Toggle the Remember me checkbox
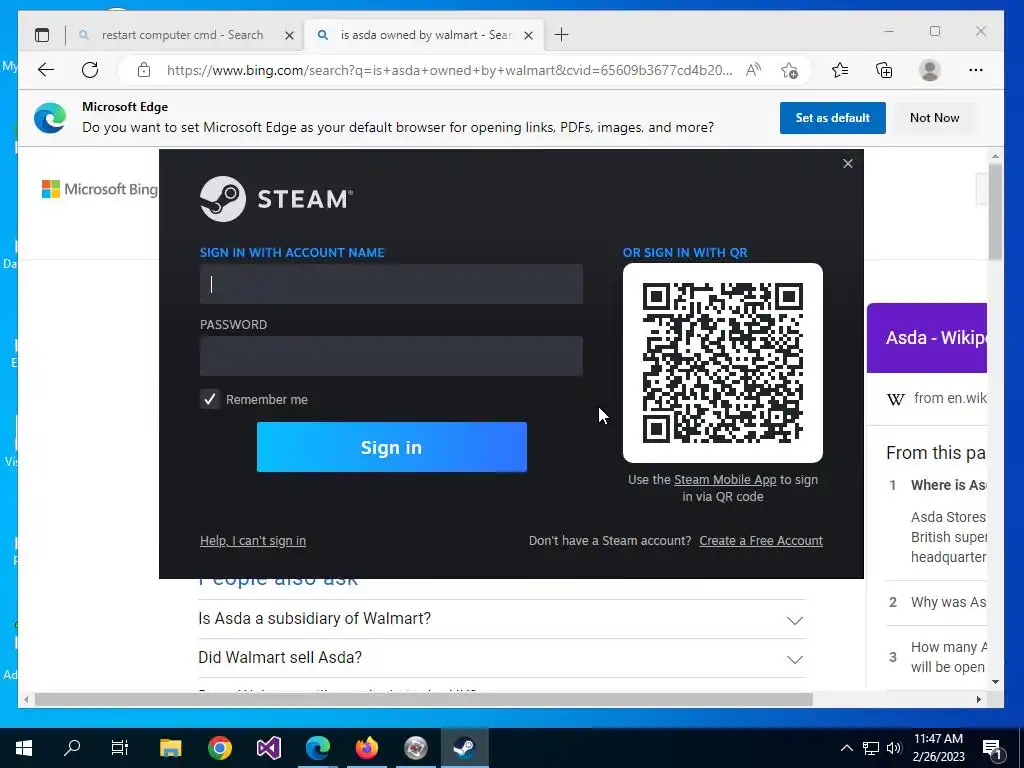This screenshot has width=1024, height=768. [x=210, y=399]
